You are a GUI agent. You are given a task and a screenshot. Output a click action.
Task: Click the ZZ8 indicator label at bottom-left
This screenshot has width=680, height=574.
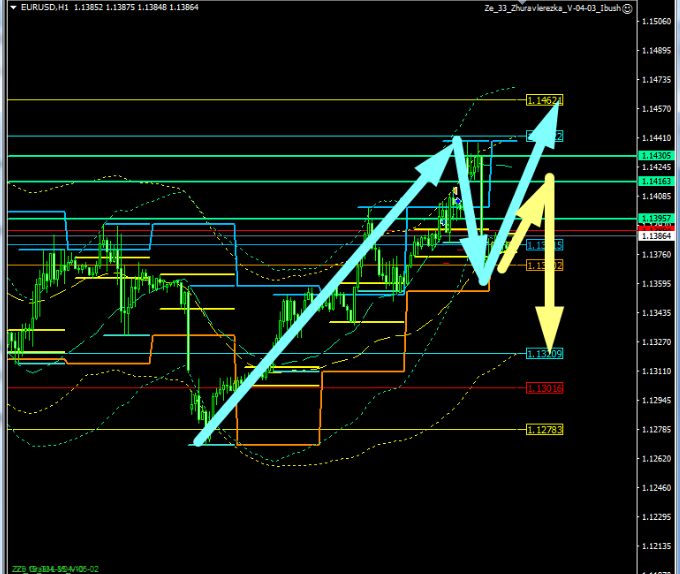(x=16, y=568)
